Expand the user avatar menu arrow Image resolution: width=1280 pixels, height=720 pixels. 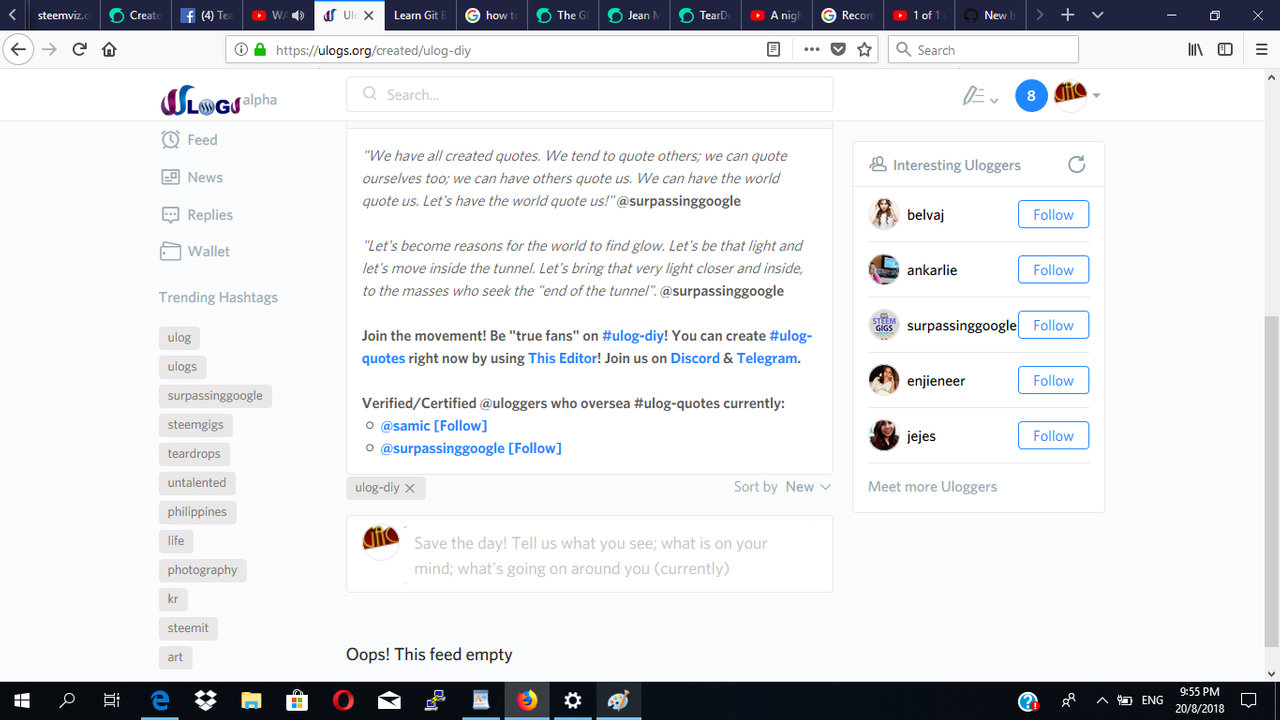(x=1096, y=96)
